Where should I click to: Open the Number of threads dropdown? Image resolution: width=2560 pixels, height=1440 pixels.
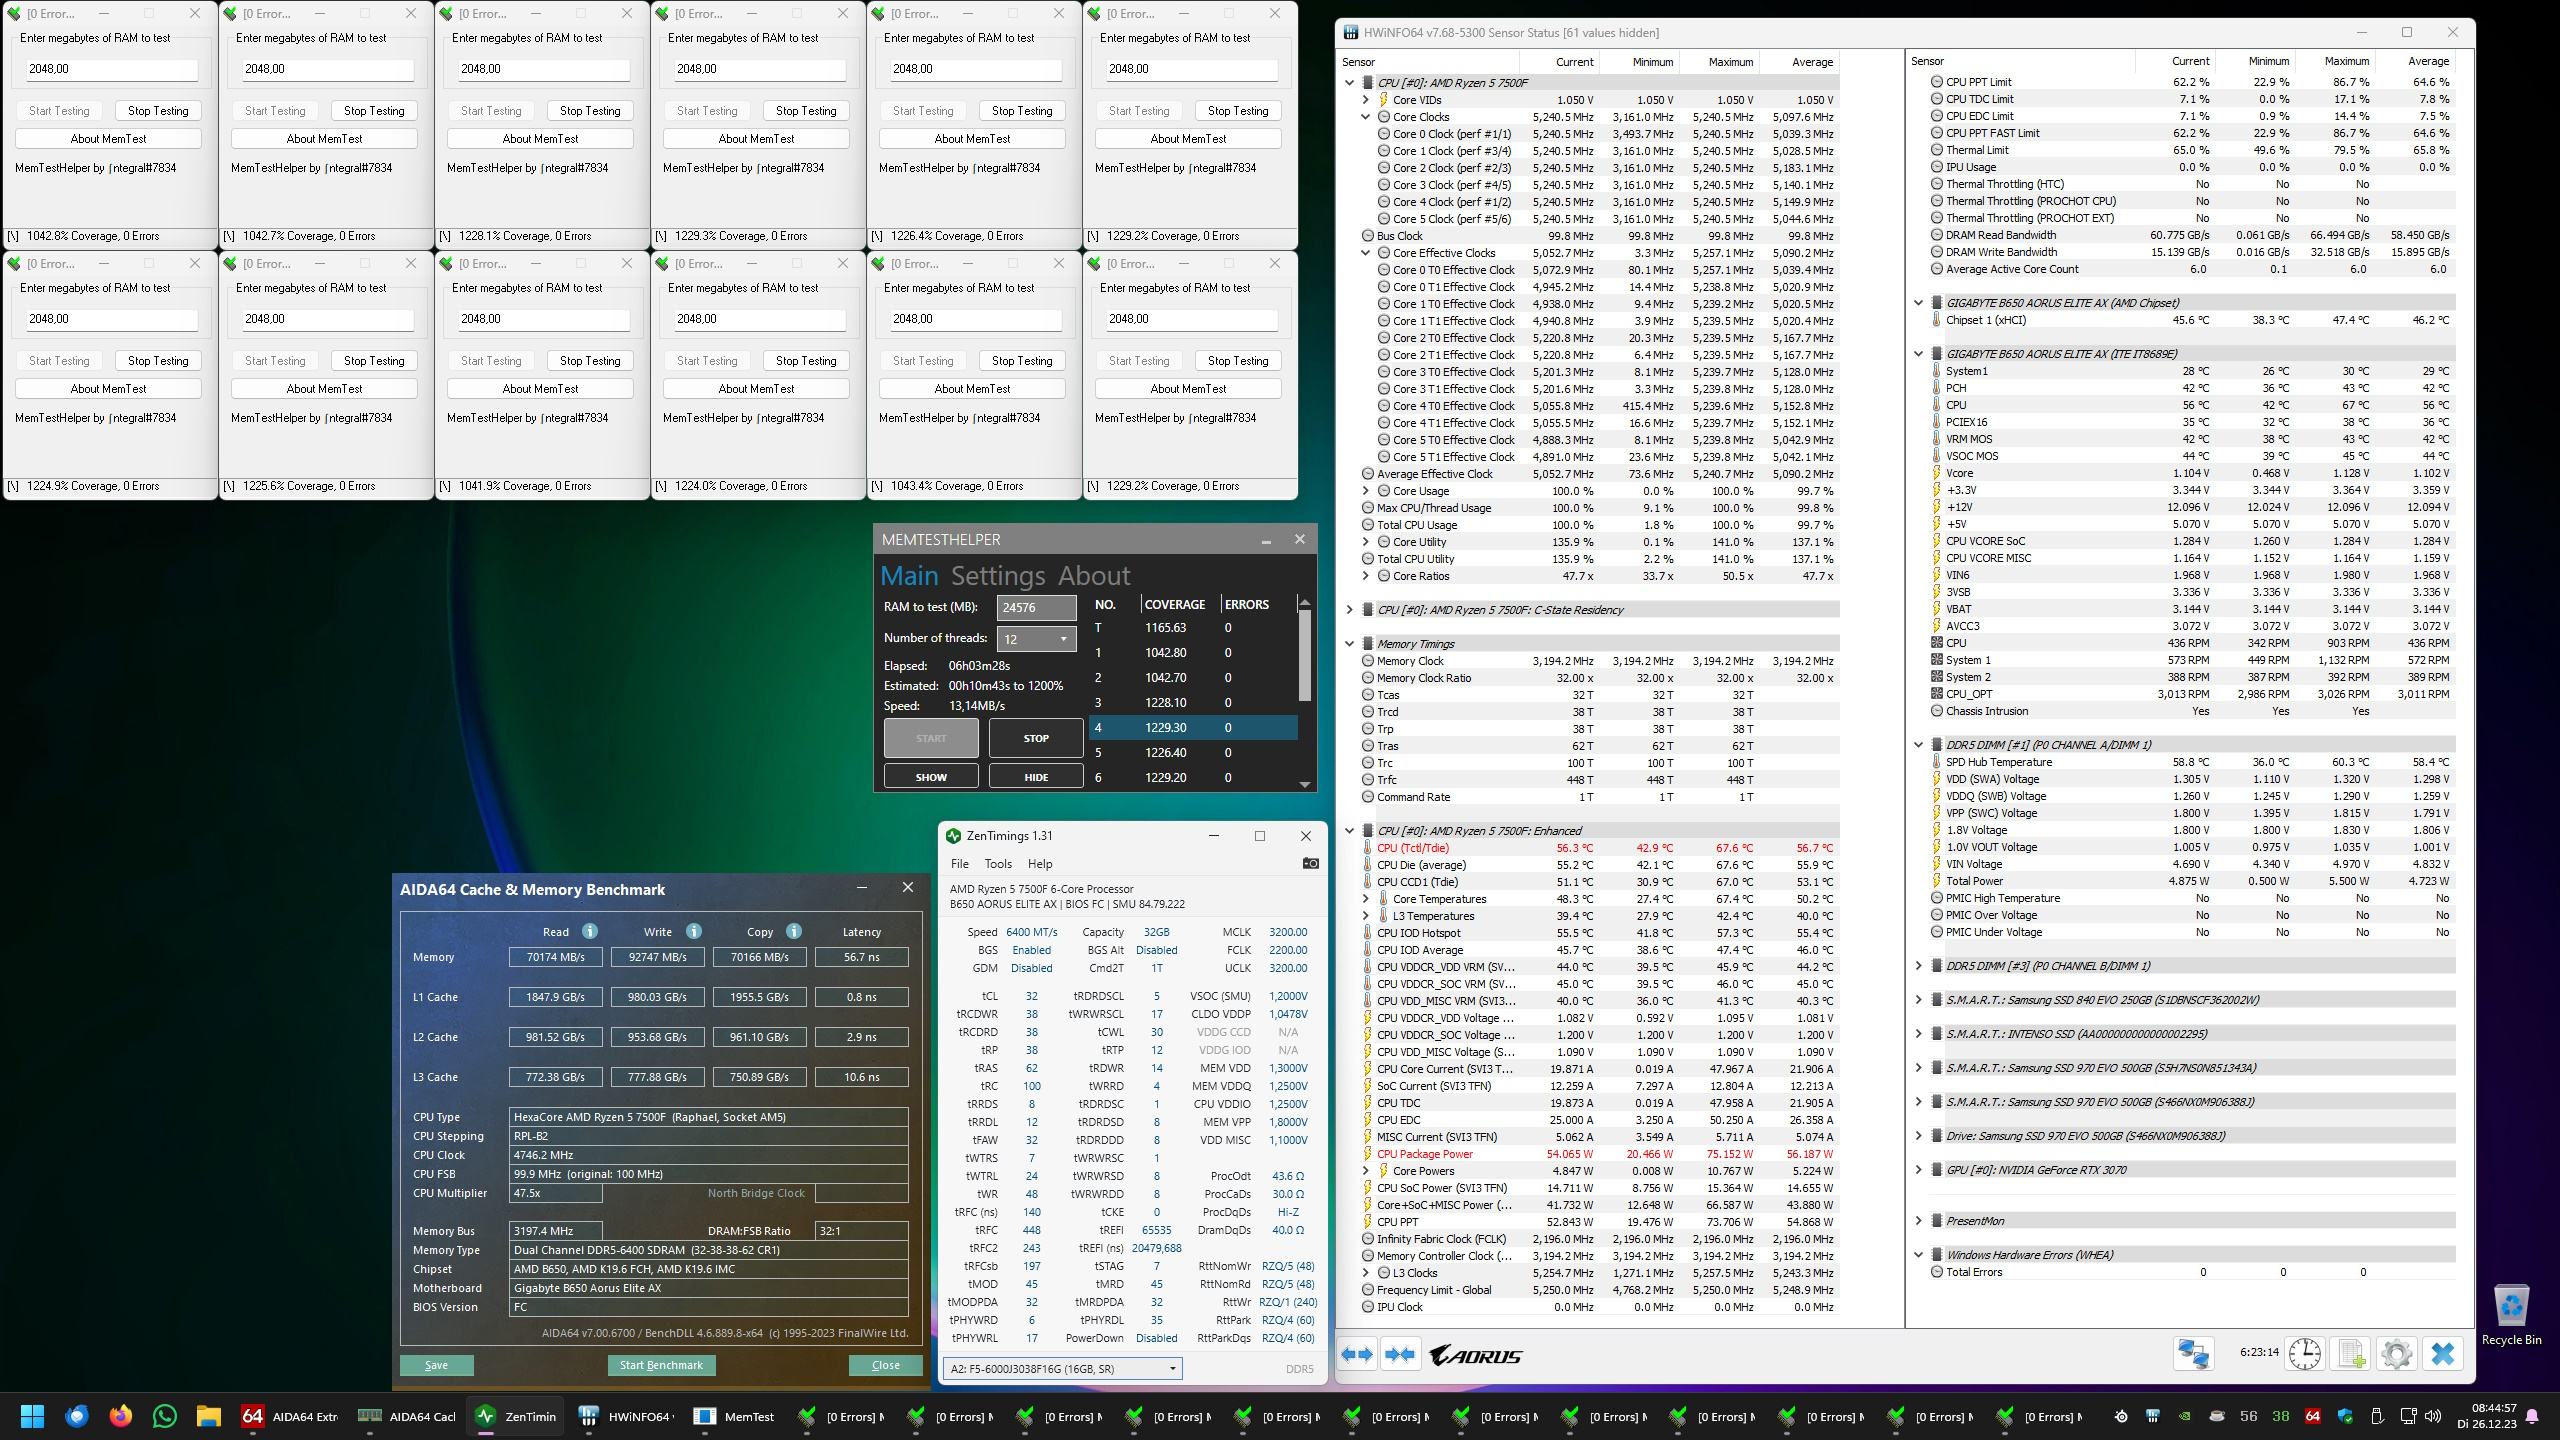(x=1036, y=639)
